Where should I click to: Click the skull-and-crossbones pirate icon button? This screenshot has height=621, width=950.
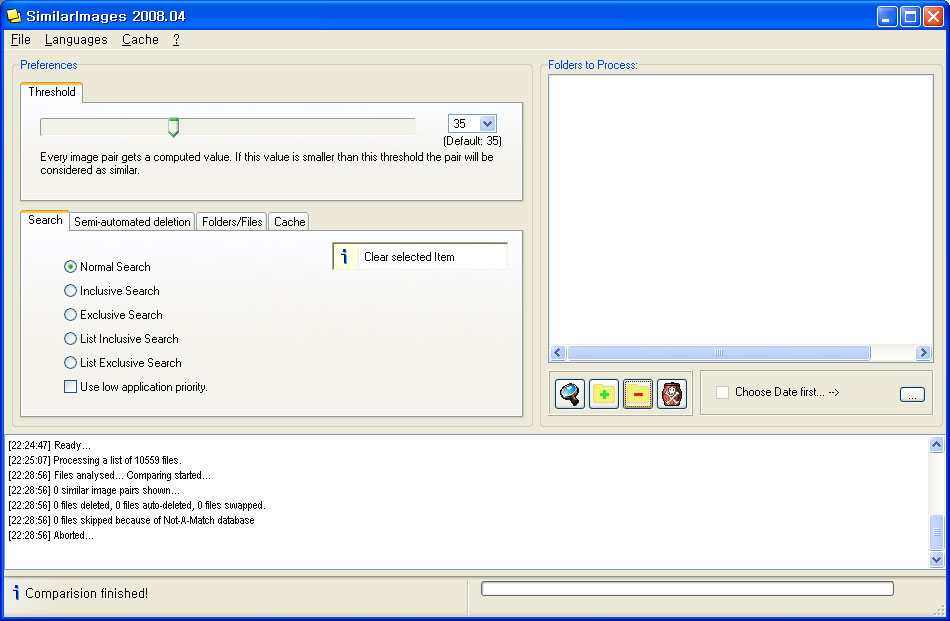tap(672, 394)
